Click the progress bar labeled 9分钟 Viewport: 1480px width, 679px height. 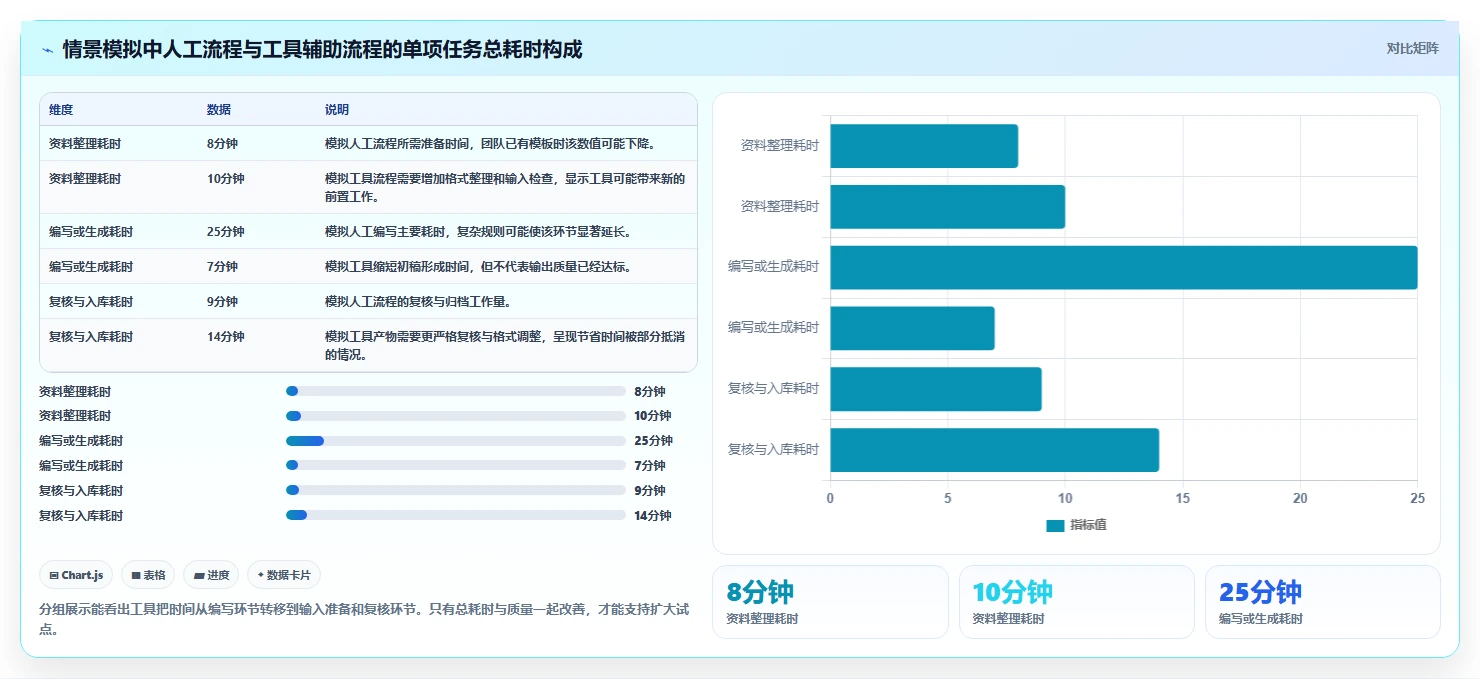pyautogui.click(x=456, y=491)
